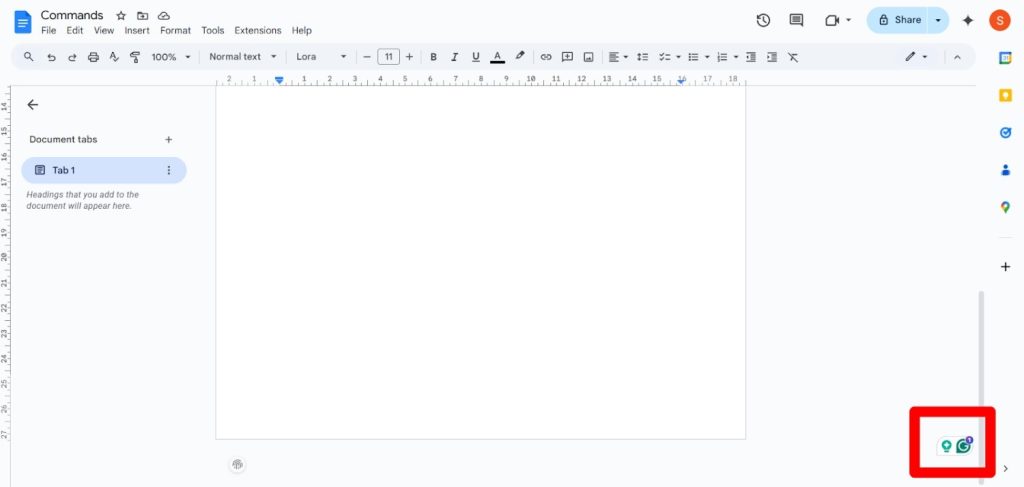Increase font size with plus

(409, 57)
